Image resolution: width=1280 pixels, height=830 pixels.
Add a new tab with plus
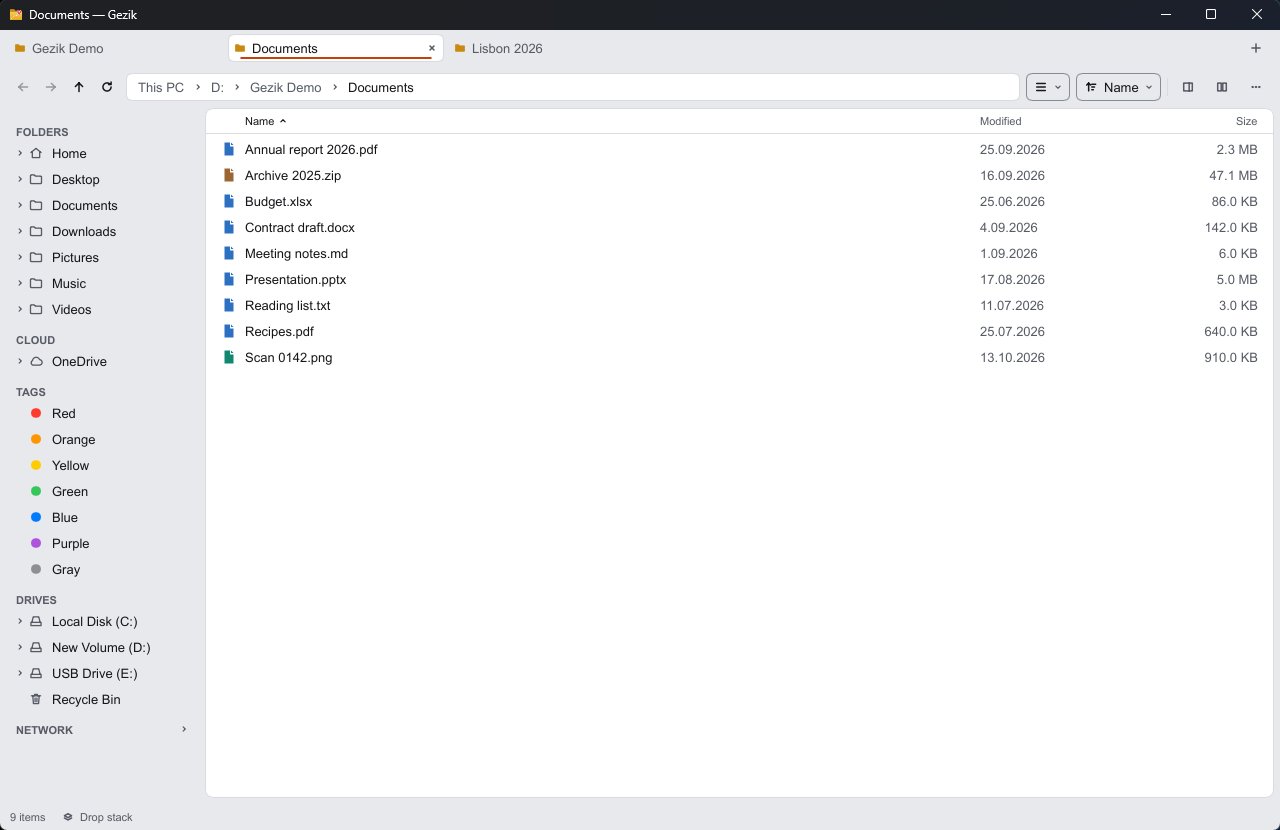pos(1256,48)
